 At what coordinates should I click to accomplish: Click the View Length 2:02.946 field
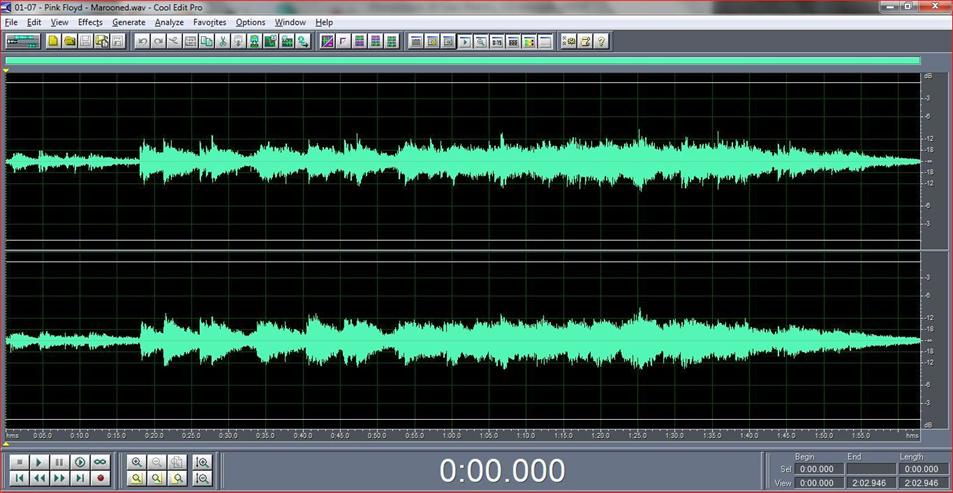(x=923, y=483)
